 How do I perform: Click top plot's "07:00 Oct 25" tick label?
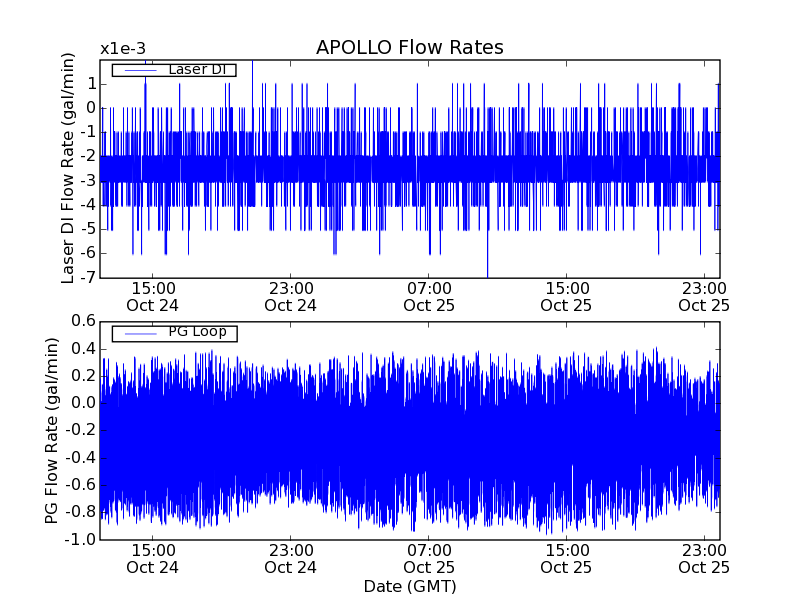point(429,296)
